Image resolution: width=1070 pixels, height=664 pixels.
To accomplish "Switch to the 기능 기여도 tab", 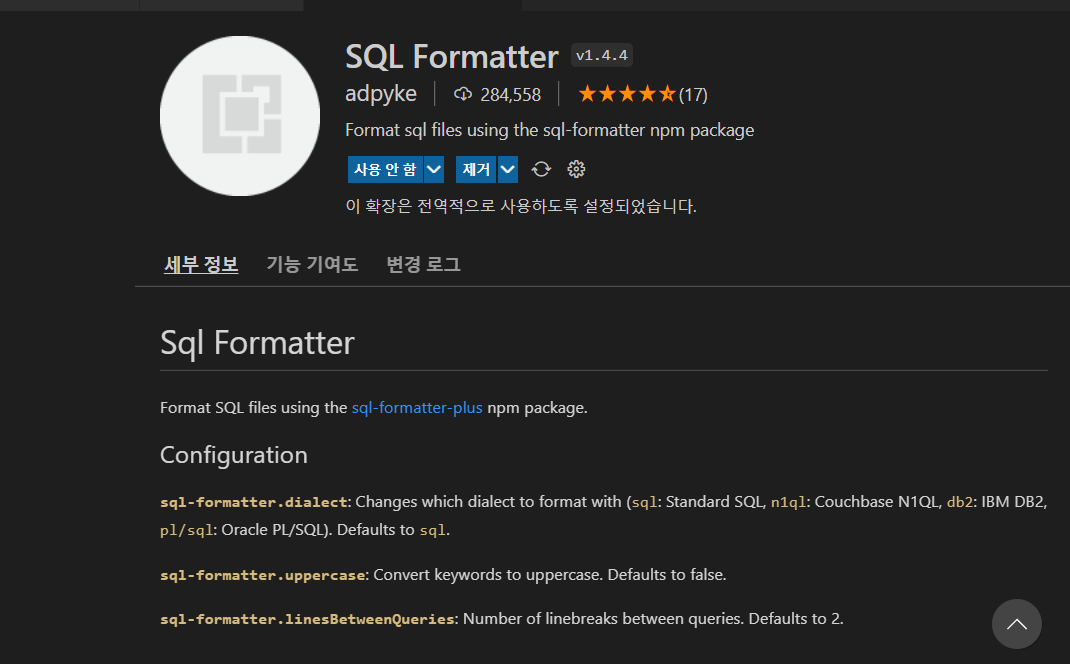I will pos(312,263).
